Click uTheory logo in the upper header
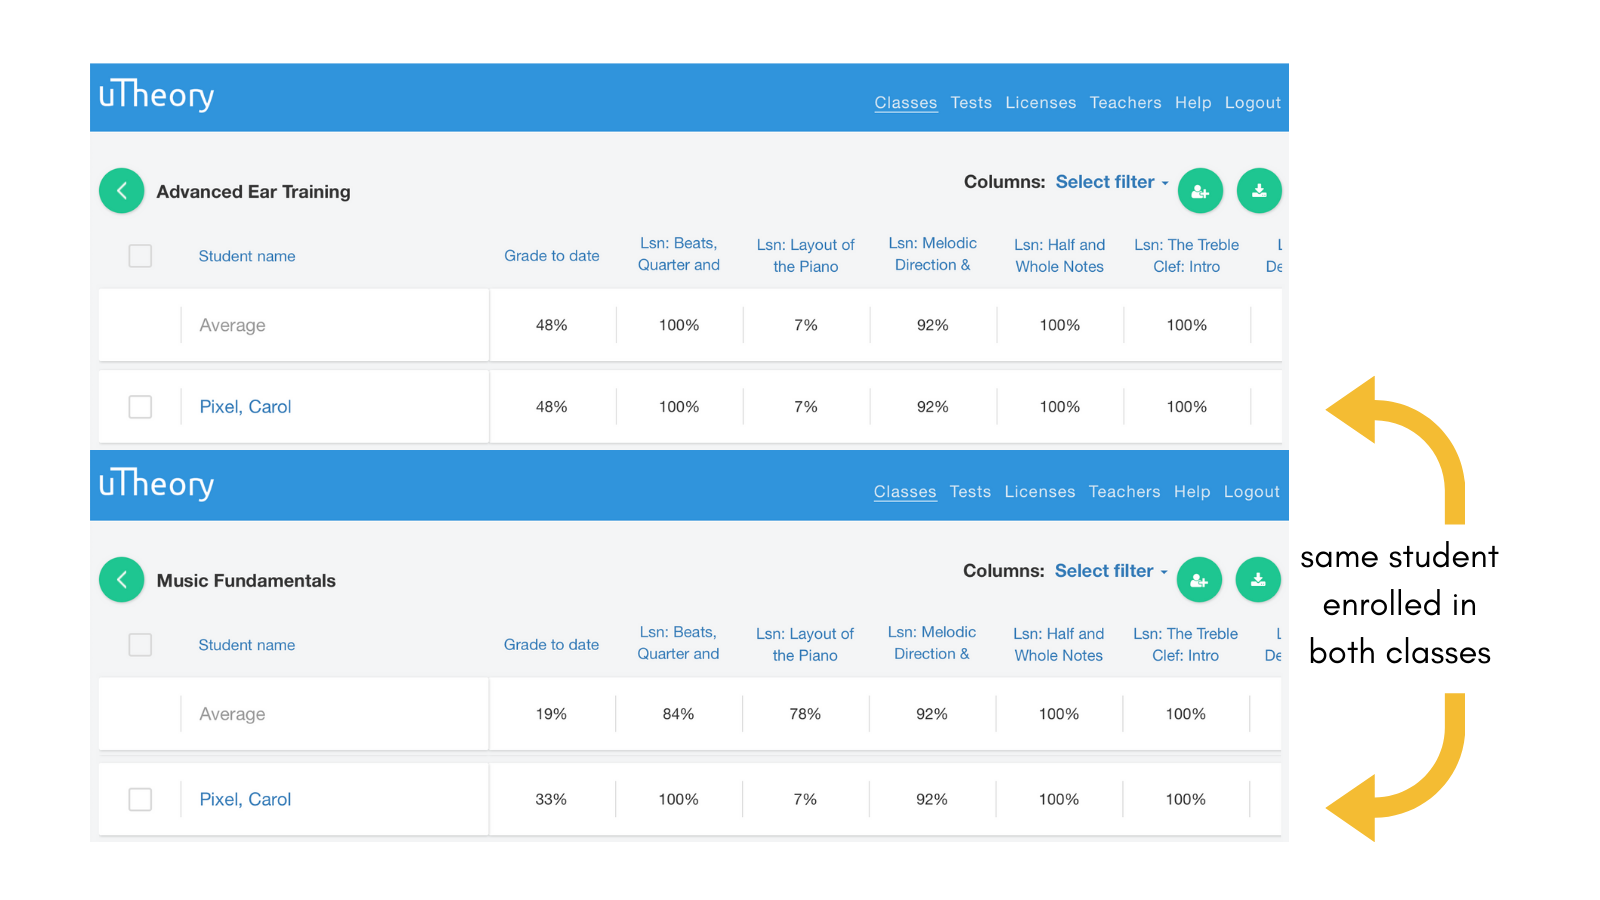 156,95
